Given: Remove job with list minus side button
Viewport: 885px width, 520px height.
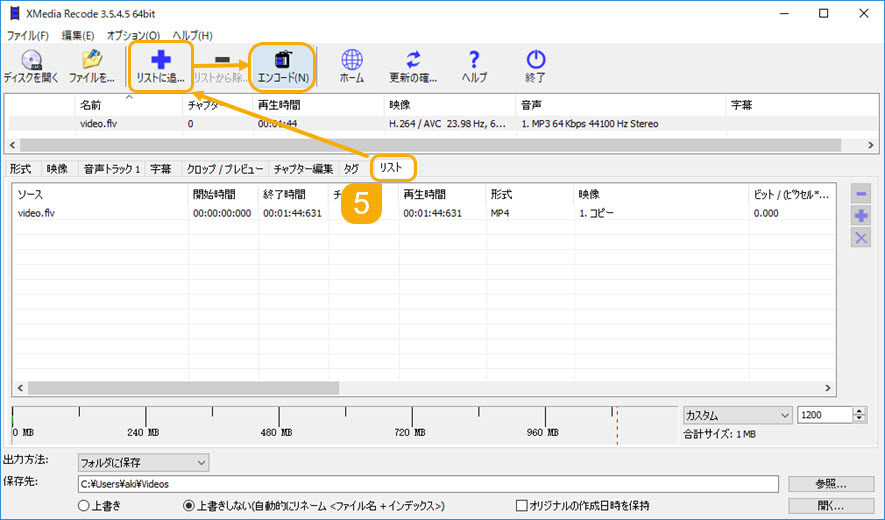Looking at the screenshot, I should (861, 194).
